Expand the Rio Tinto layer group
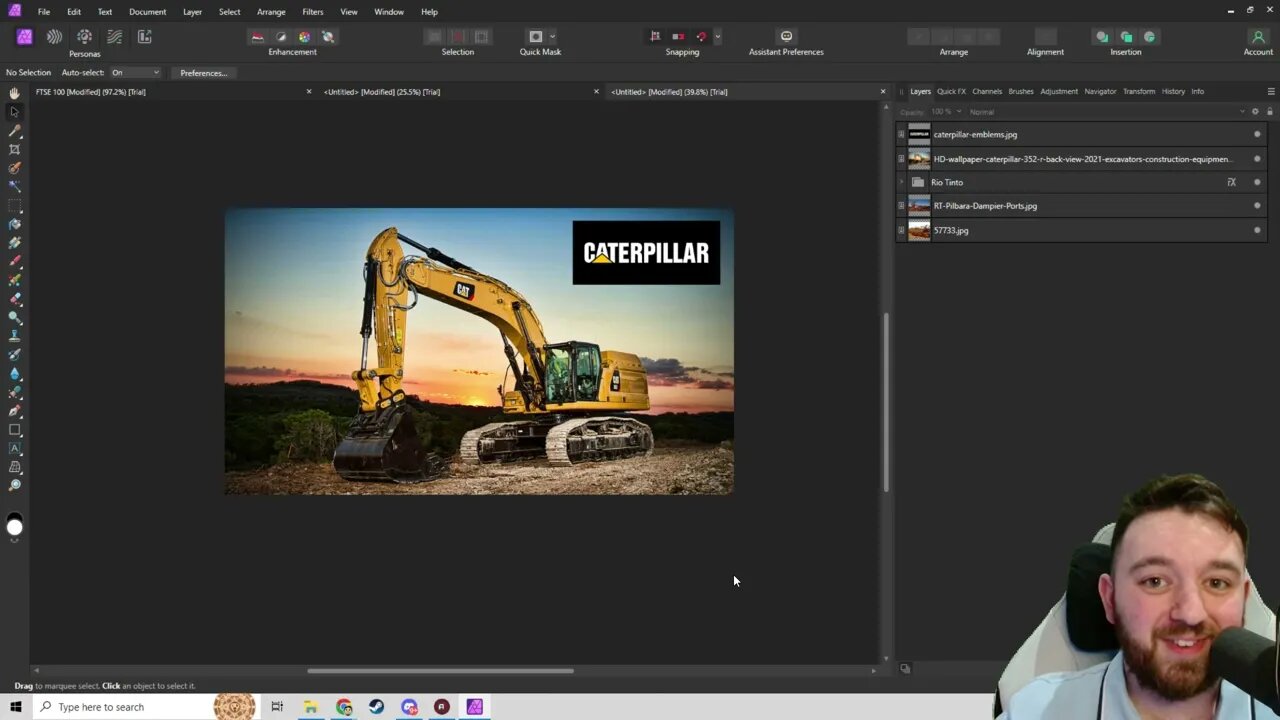 (901, 182)
